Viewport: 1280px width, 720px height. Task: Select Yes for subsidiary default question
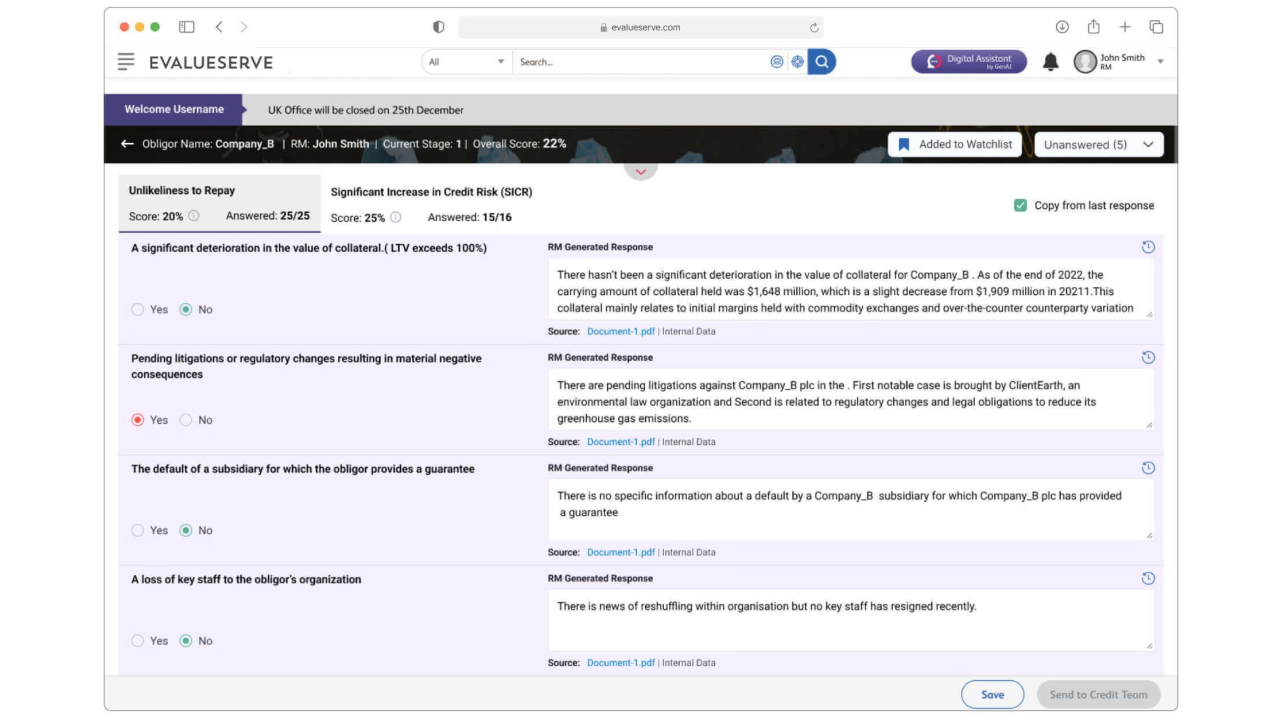pos(138,531)
